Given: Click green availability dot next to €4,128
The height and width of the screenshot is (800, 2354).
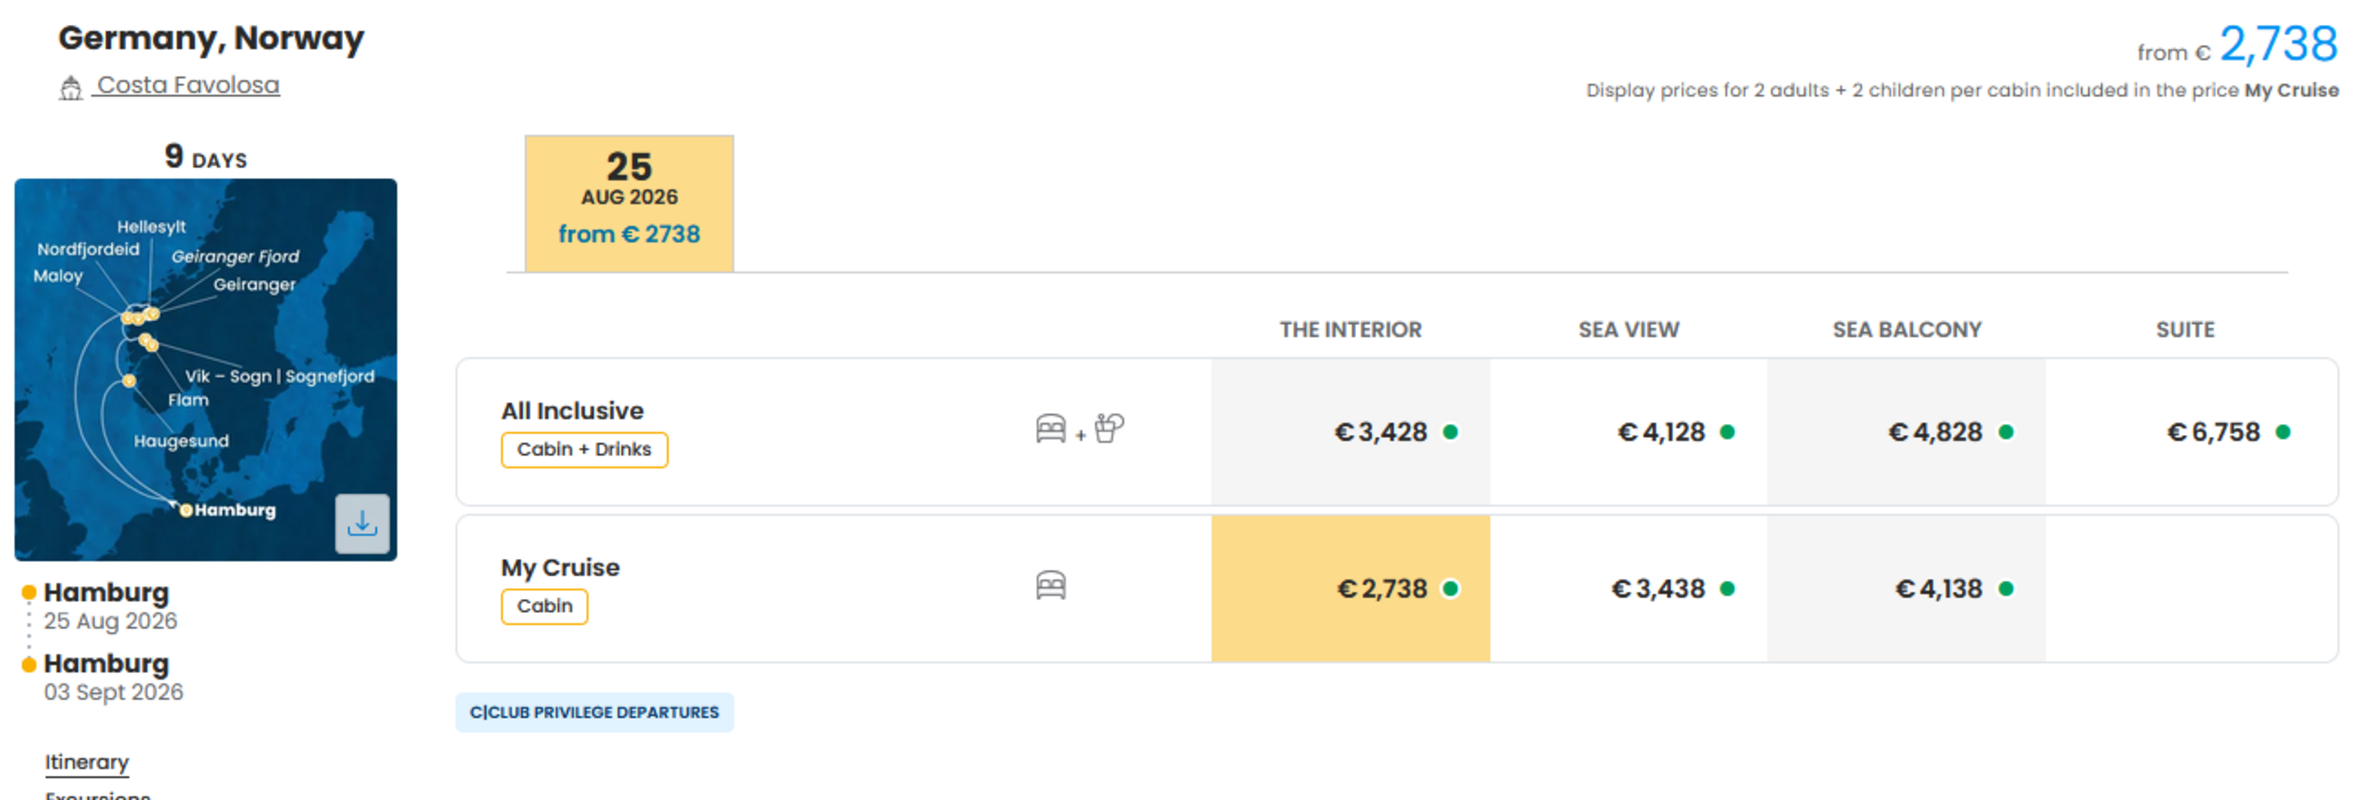Looking at the screenshot, I should [x=1727, y=432].
